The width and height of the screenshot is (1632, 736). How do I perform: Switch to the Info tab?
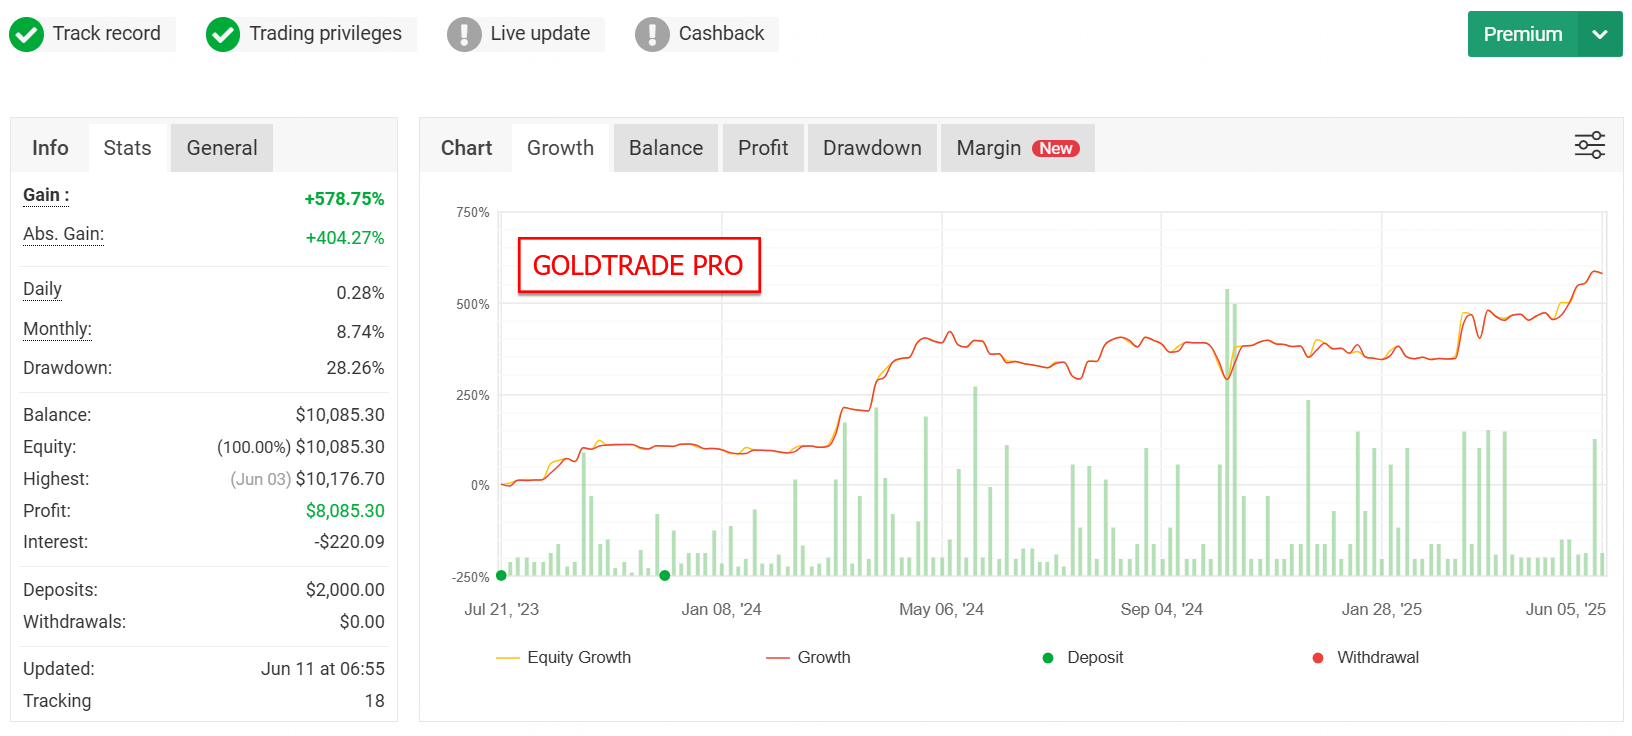tap(49, 147)
